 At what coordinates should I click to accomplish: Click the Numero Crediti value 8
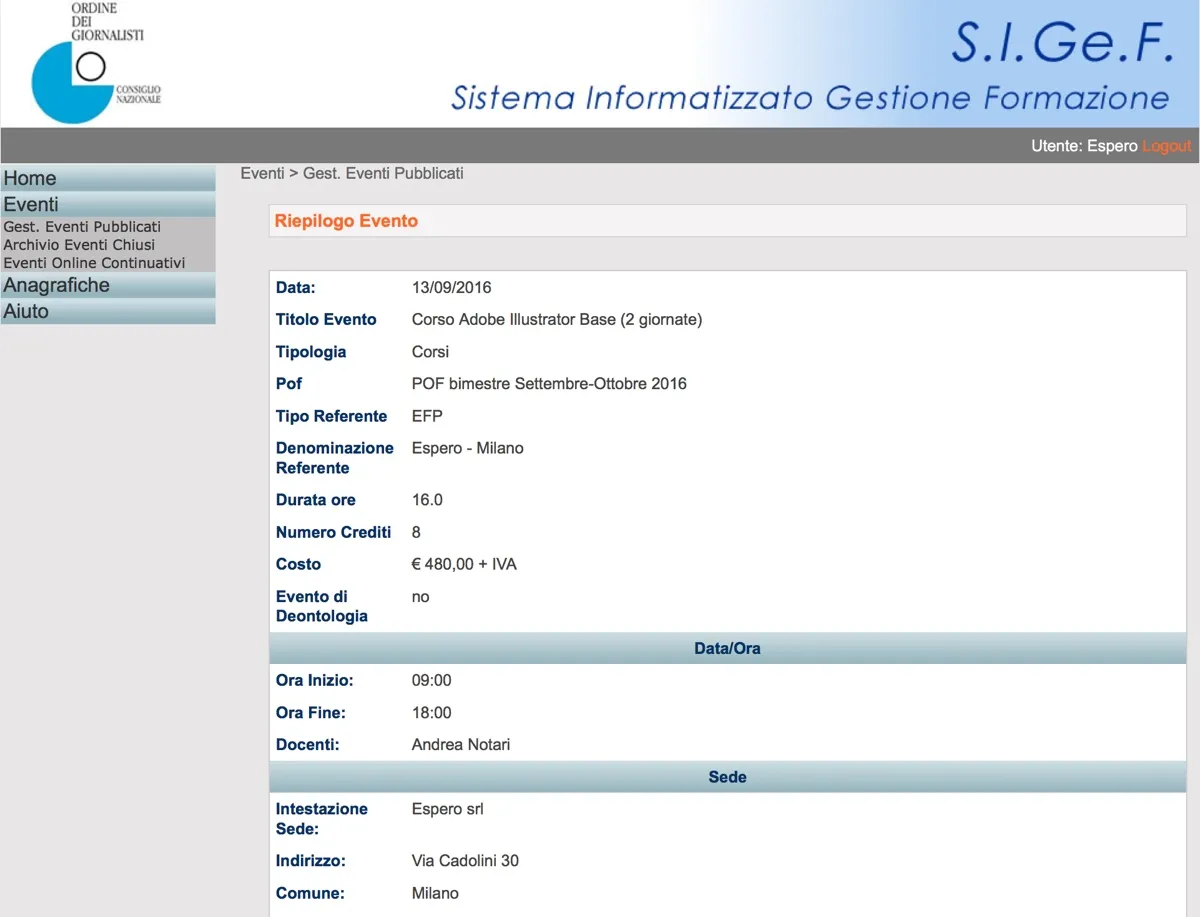(416, 532)
